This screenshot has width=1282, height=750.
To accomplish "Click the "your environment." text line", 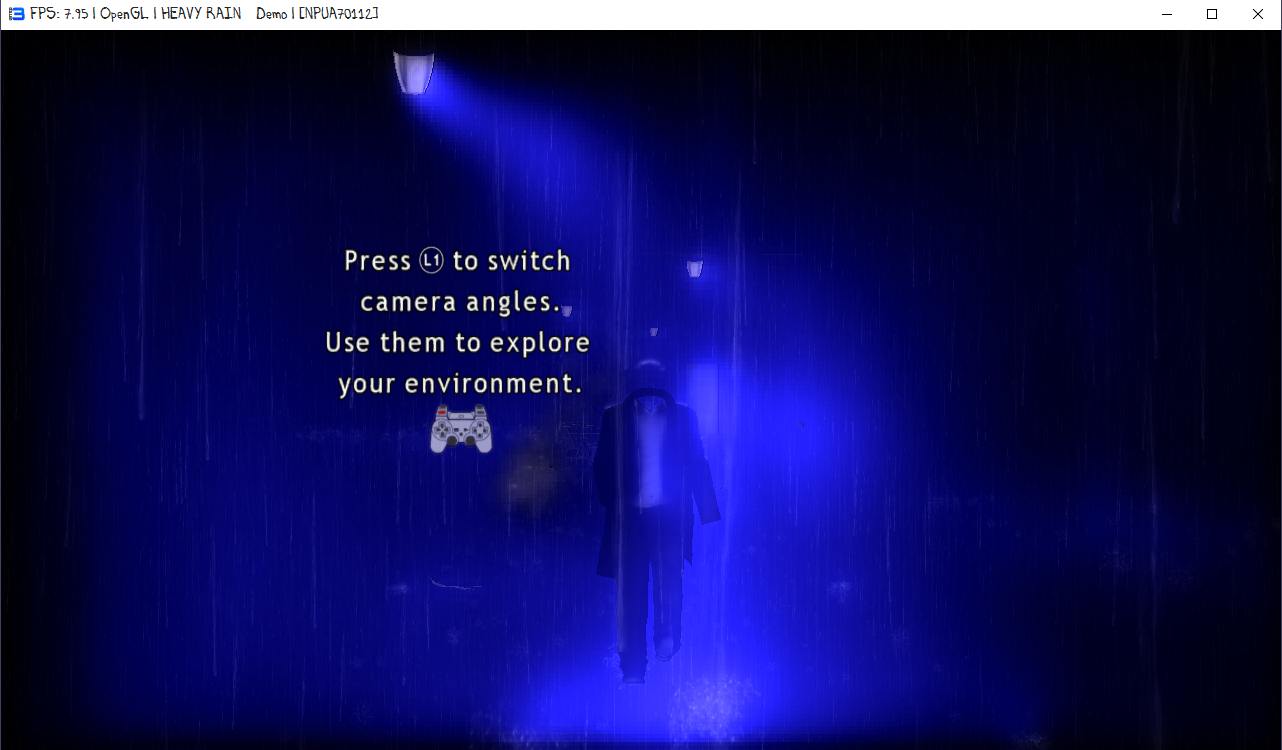I will pos(460,384).
